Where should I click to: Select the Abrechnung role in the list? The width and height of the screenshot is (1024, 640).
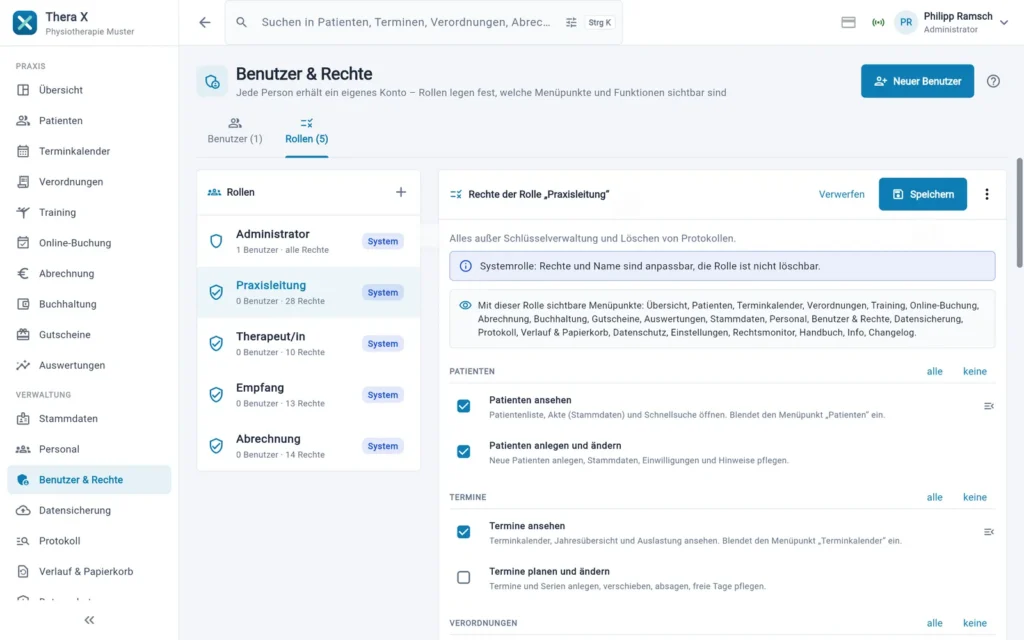(x=308, y=446)
